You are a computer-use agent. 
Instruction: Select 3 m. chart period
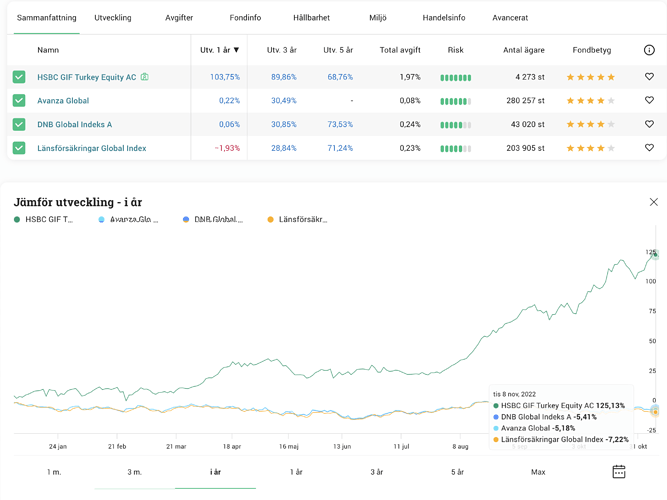tap(134, 471)
